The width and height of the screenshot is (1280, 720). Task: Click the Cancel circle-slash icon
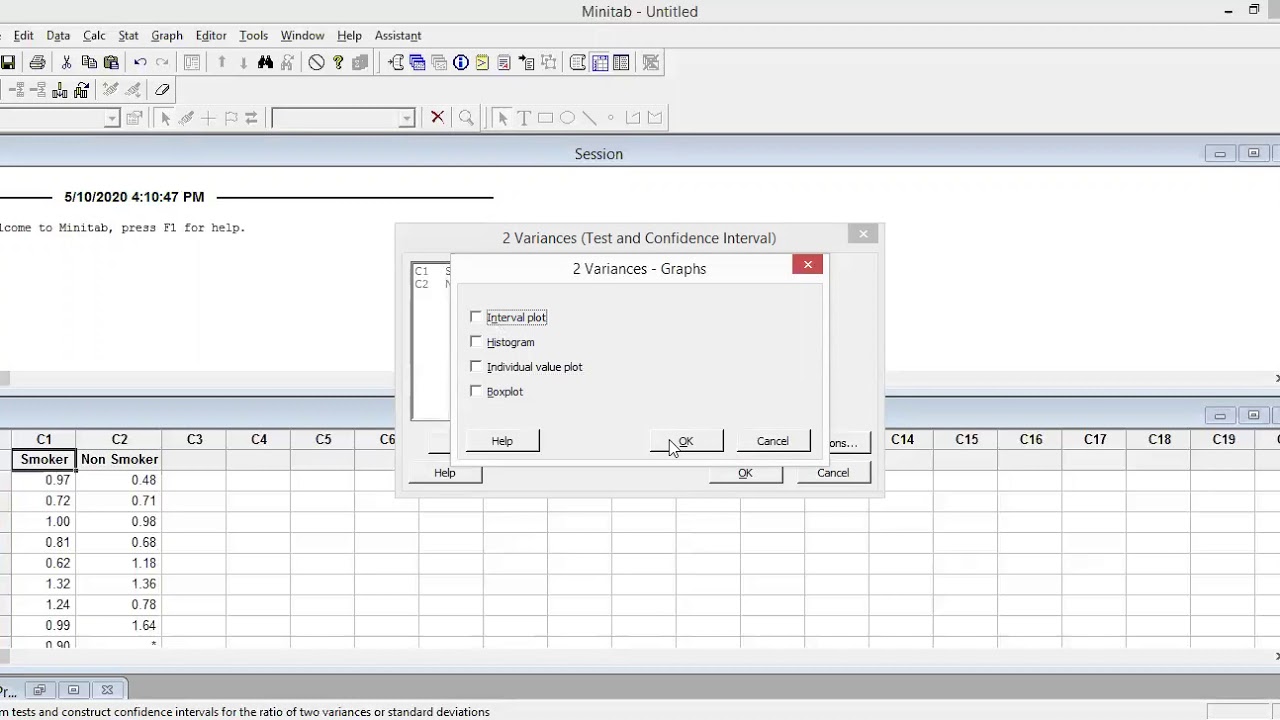point(316,62)
